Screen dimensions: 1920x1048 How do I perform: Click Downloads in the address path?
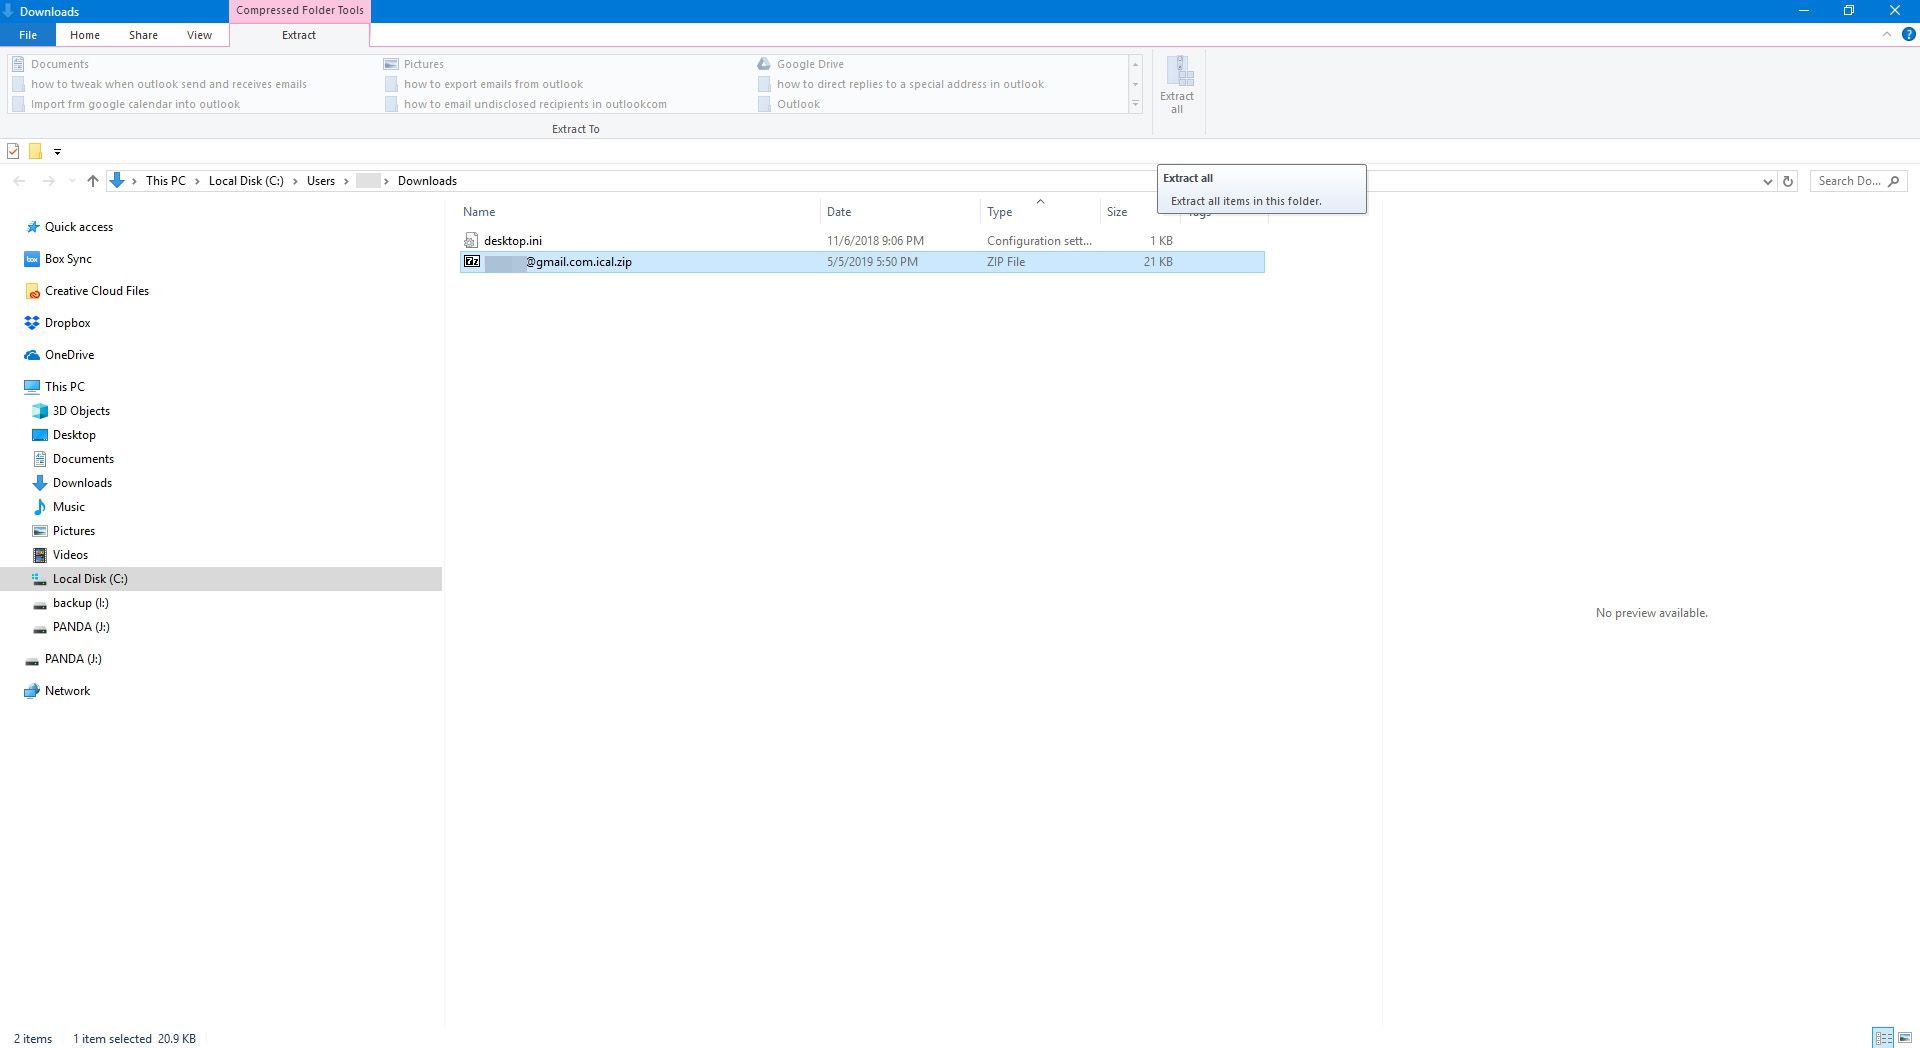click(427, 181)
